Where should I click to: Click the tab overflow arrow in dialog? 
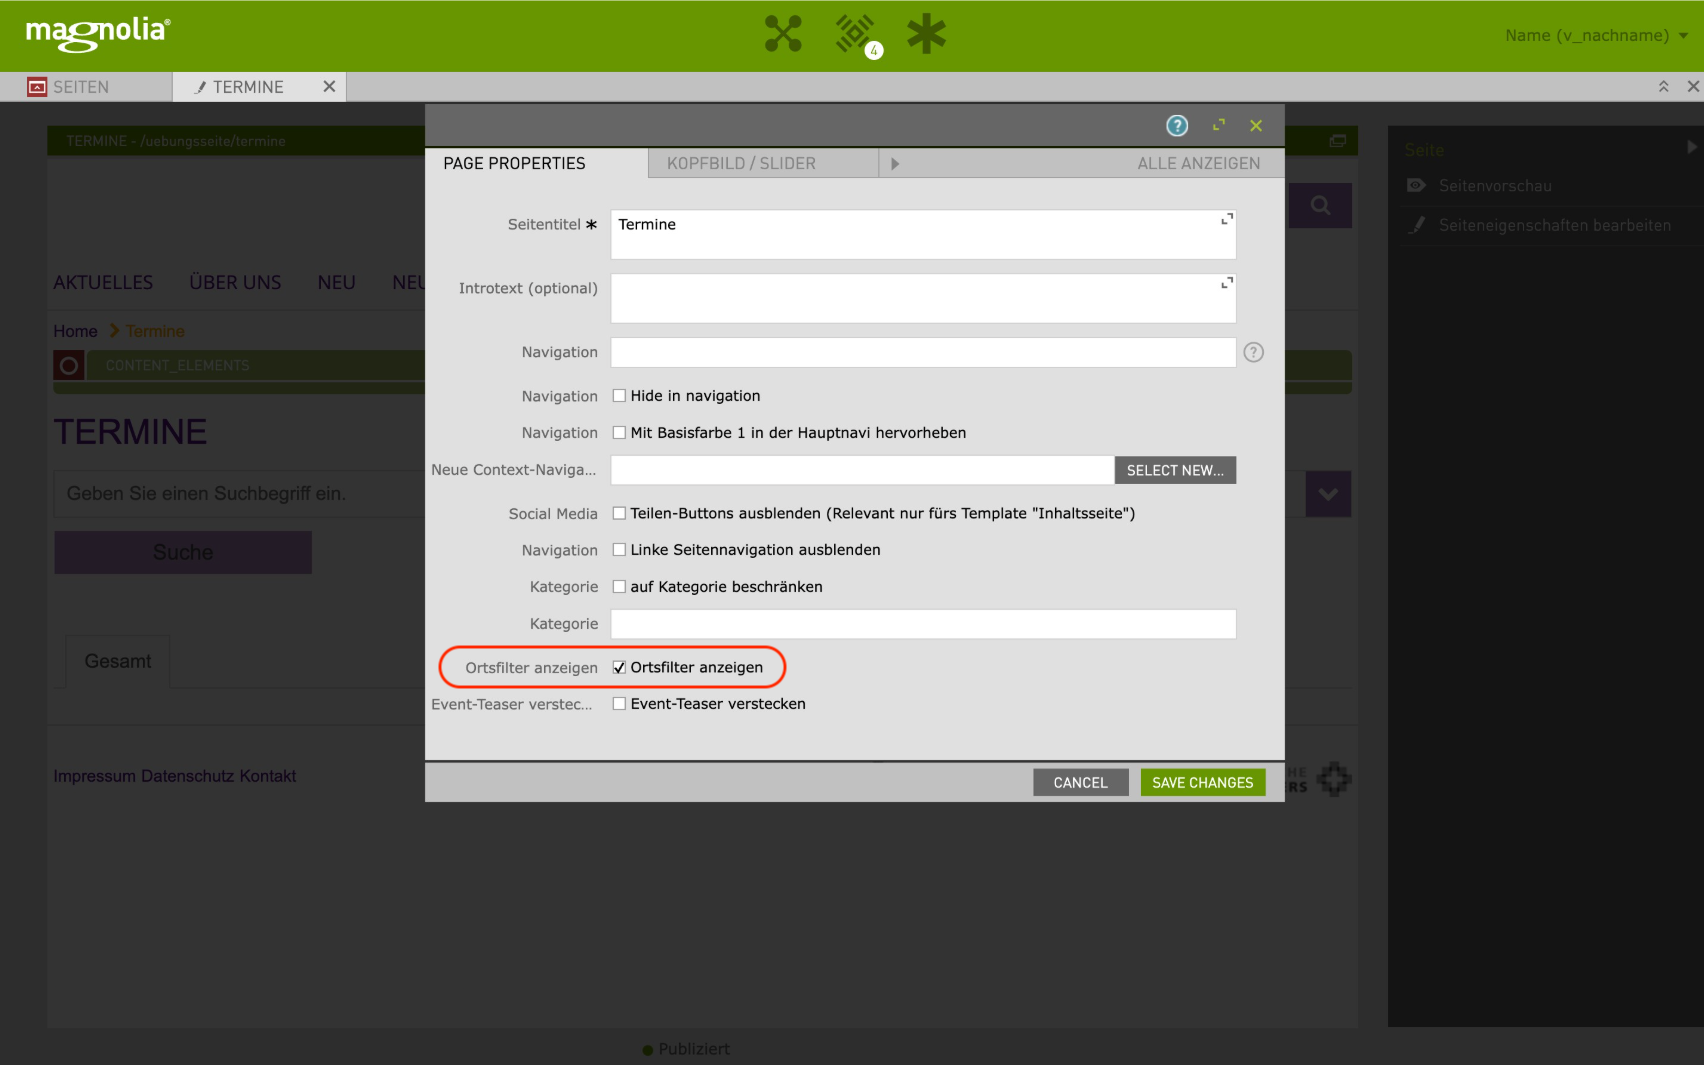895,163
